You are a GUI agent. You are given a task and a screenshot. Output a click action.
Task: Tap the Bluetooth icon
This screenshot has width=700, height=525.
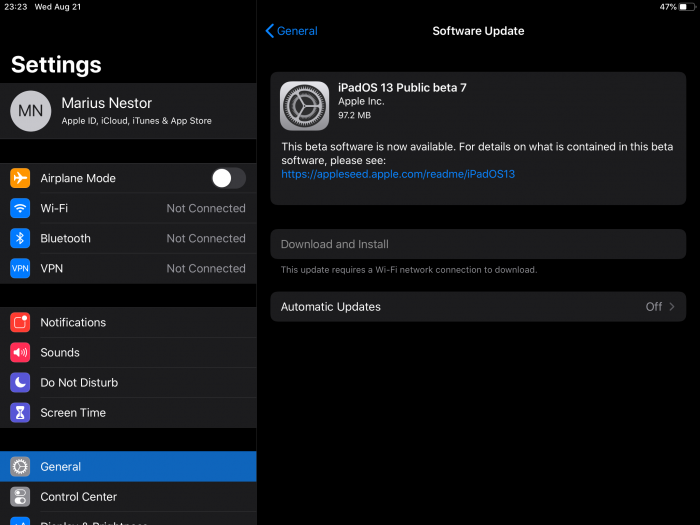click(x=20, y=238)
